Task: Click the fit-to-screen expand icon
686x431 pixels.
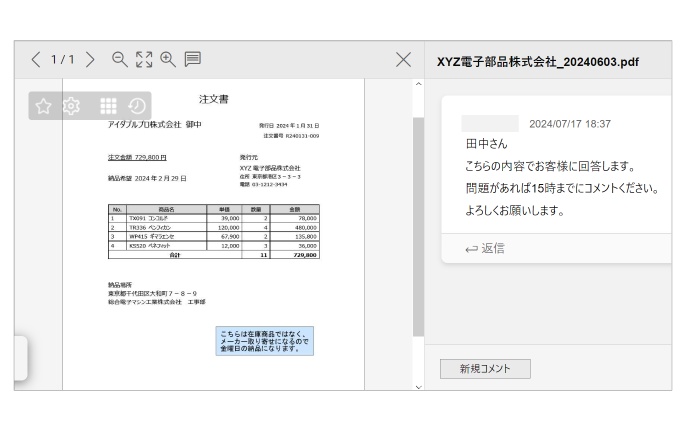Action: 144,60
